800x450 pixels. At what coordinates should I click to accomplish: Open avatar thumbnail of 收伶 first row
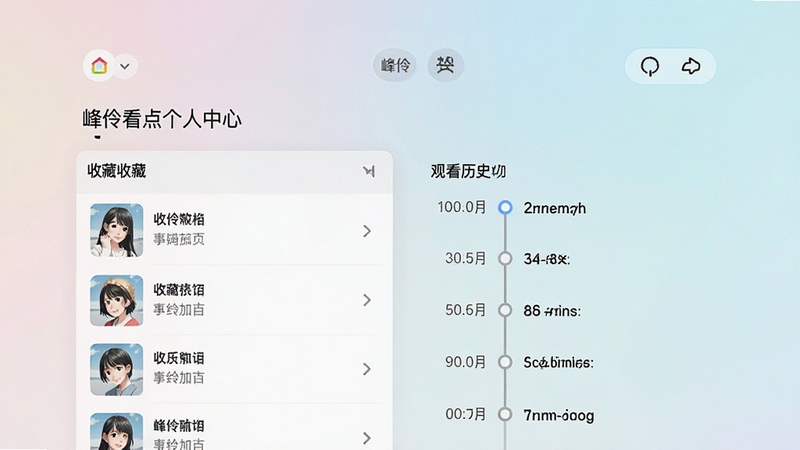click(117, 230)
